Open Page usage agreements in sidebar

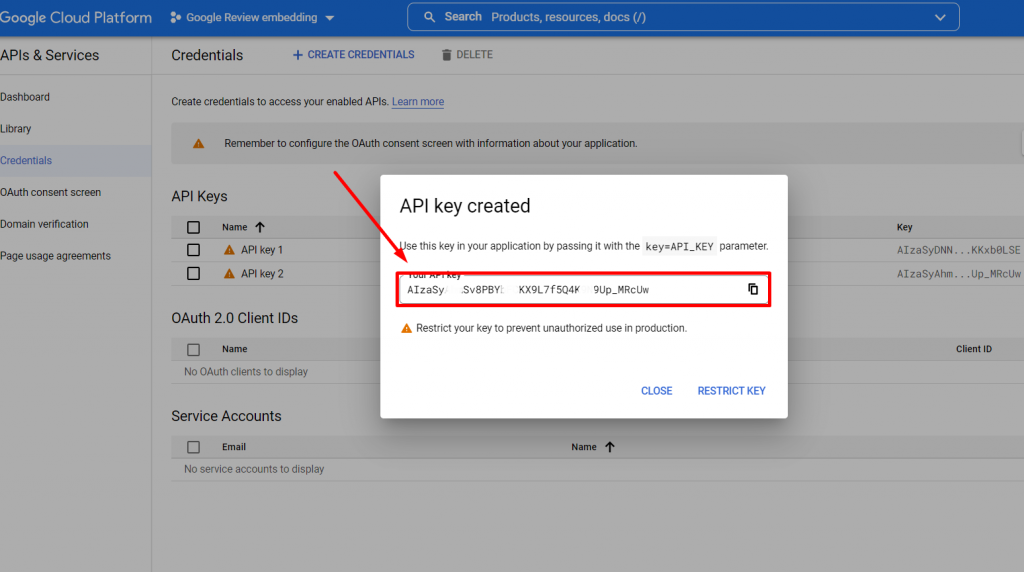tap(56, 256)
